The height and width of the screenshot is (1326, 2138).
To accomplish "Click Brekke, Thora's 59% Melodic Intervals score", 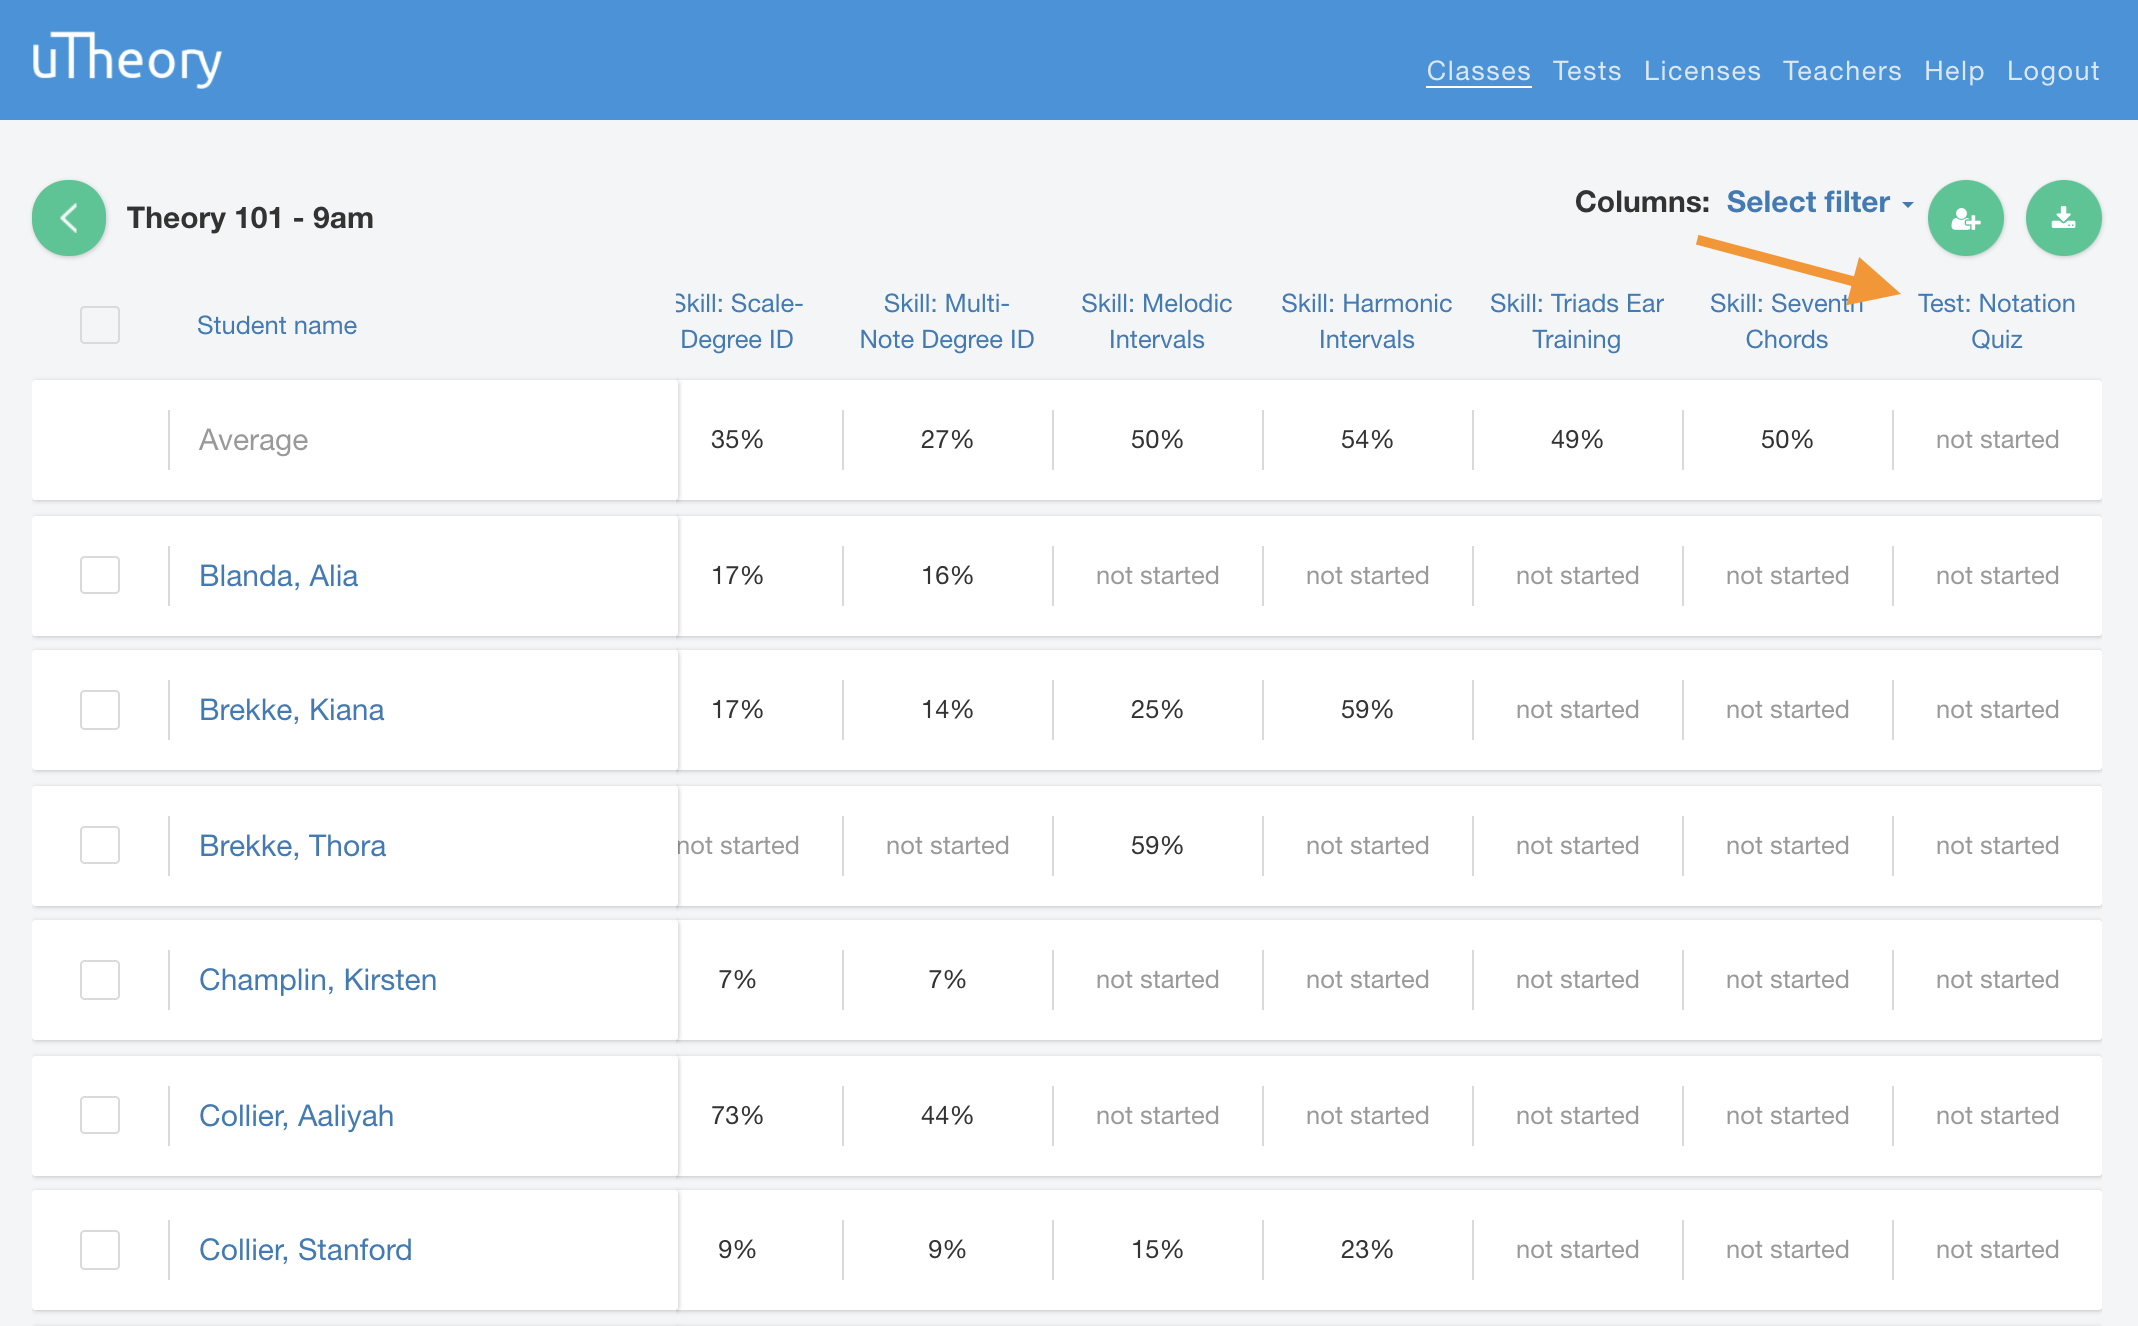I will pyautogui.click(x=1157, y=845).
